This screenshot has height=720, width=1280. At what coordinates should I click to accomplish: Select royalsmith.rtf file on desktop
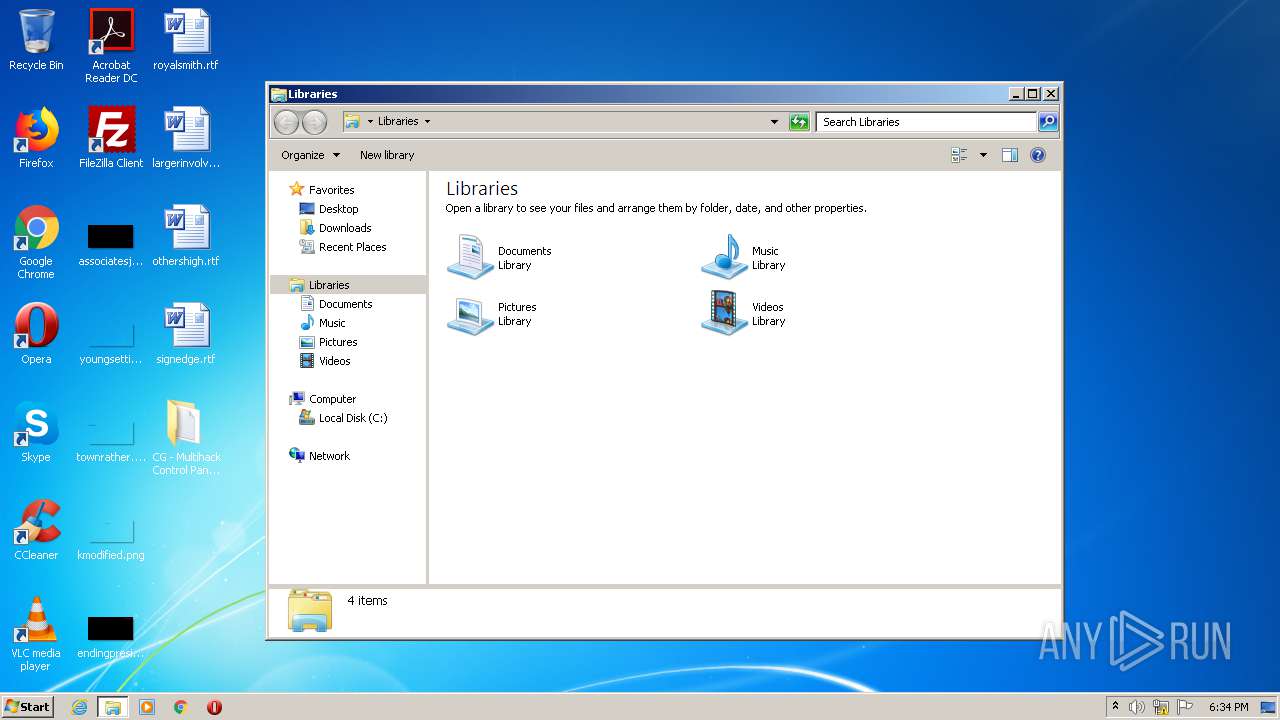coord(186,40)
